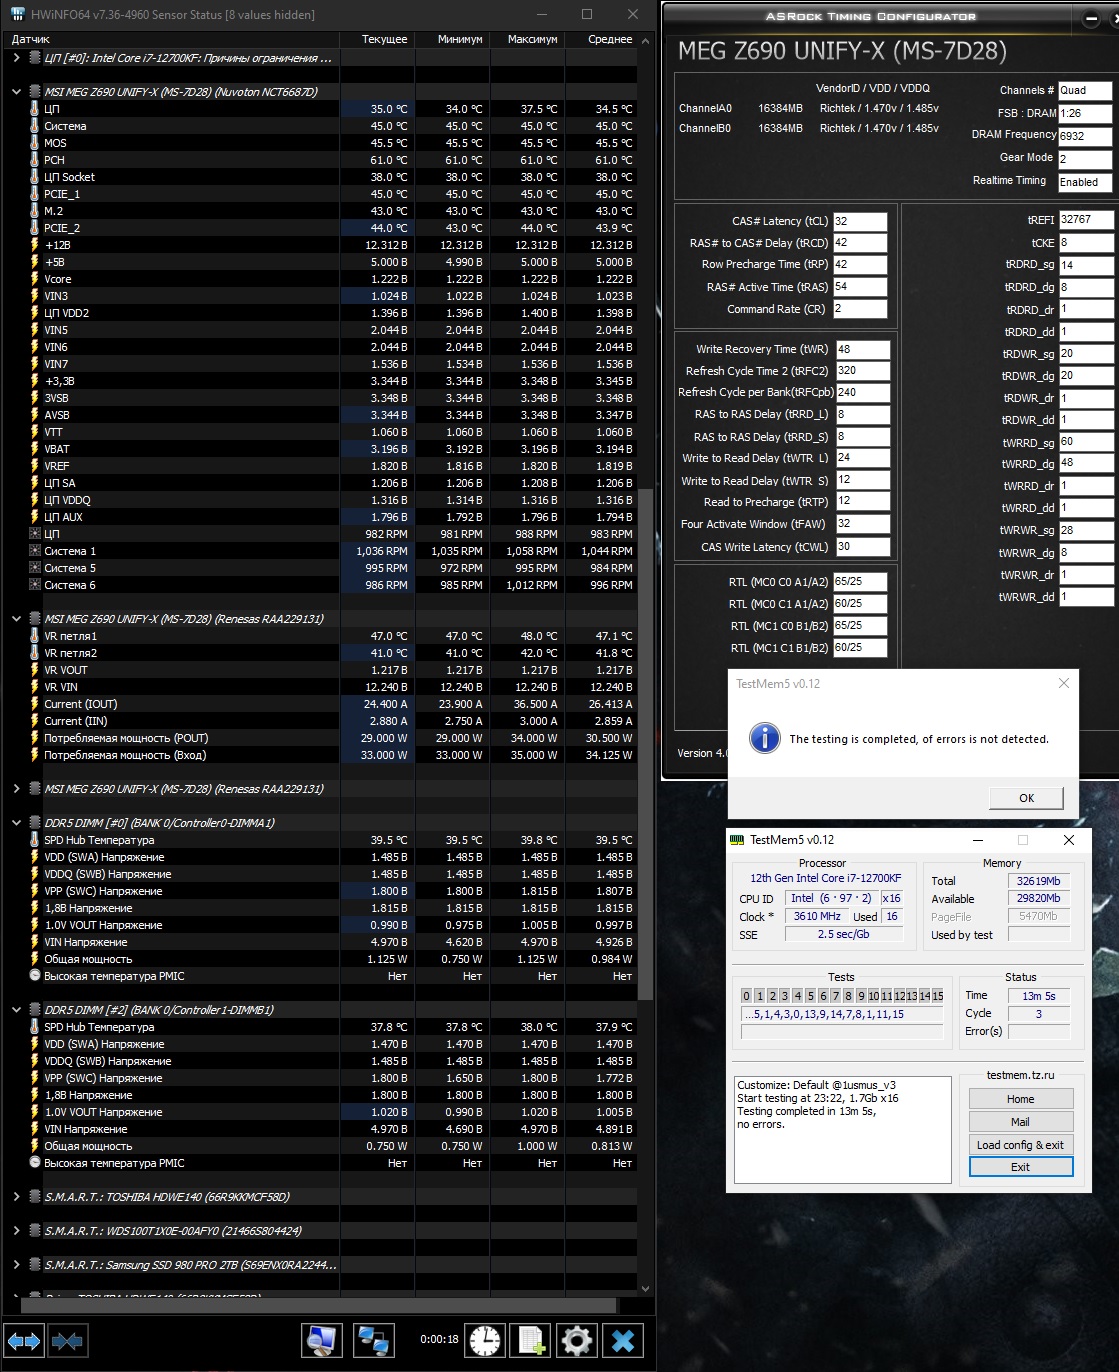Click the lightning icon of Current (IOUT) row
1119x1372 pixels.
tap(35, 704)
